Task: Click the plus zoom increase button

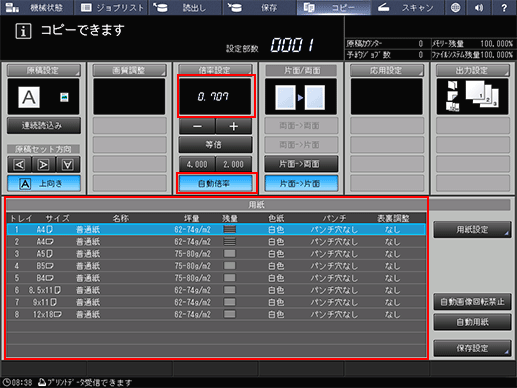Action: coord(234,126)
